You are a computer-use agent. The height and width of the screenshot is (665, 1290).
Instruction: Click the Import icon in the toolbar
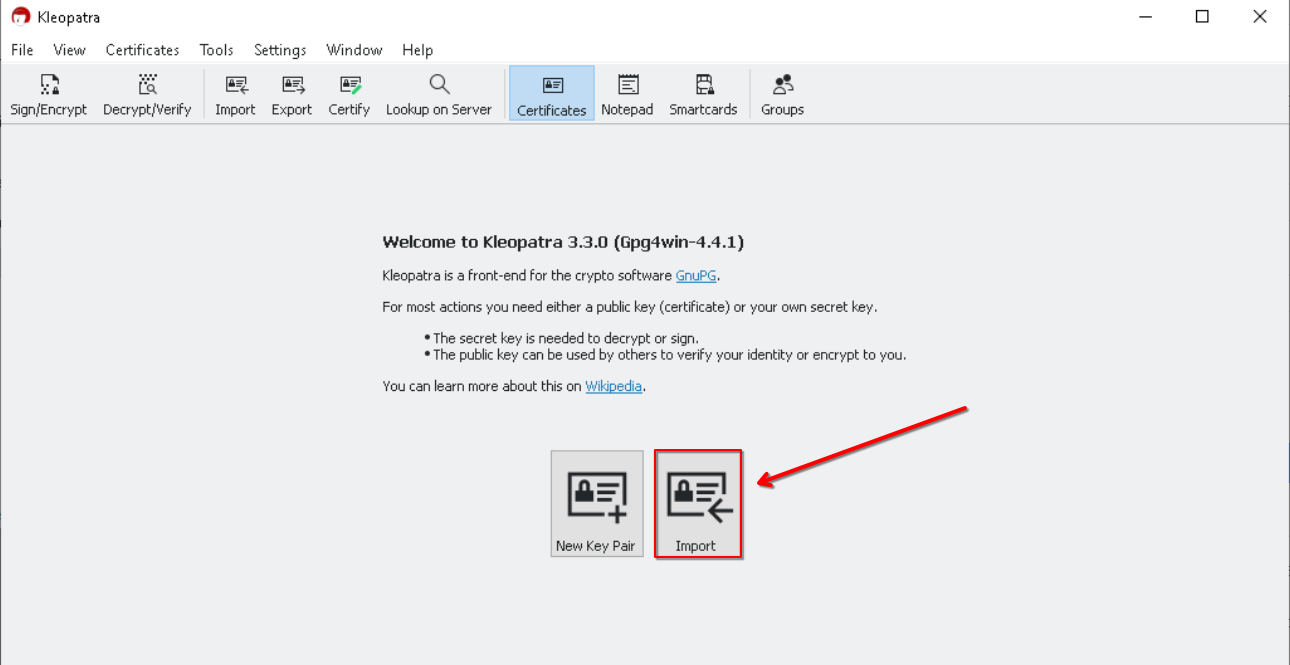pyautogui.click(x=235, y=95)
